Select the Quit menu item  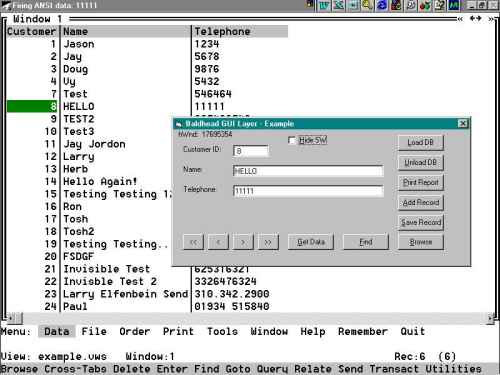[413, 331]
